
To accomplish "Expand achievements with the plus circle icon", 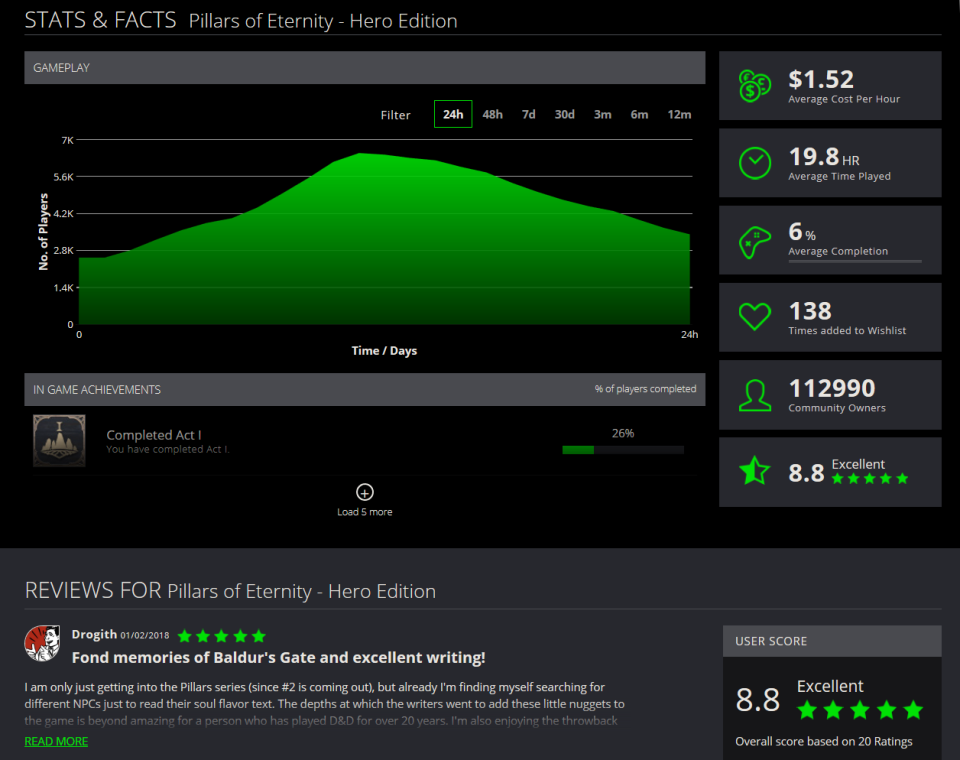I will (365, 492).
